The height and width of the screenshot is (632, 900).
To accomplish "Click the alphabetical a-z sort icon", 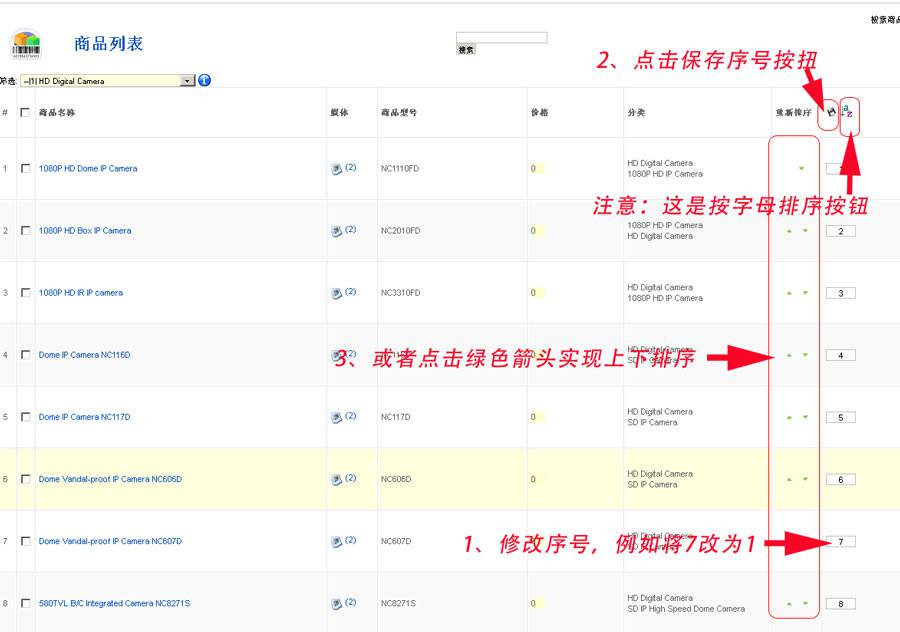I will (848, 113).
